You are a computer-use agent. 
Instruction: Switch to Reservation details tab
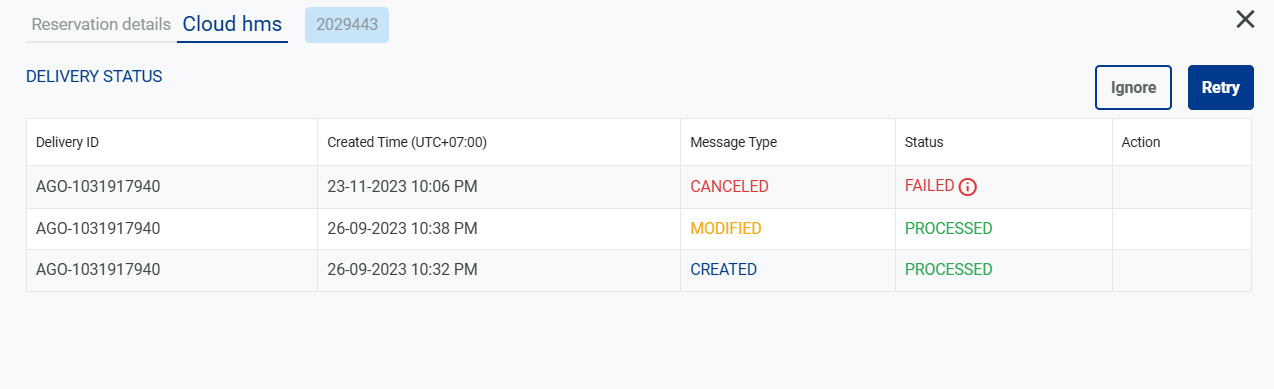pyautogui.click(x=101, y=25)
